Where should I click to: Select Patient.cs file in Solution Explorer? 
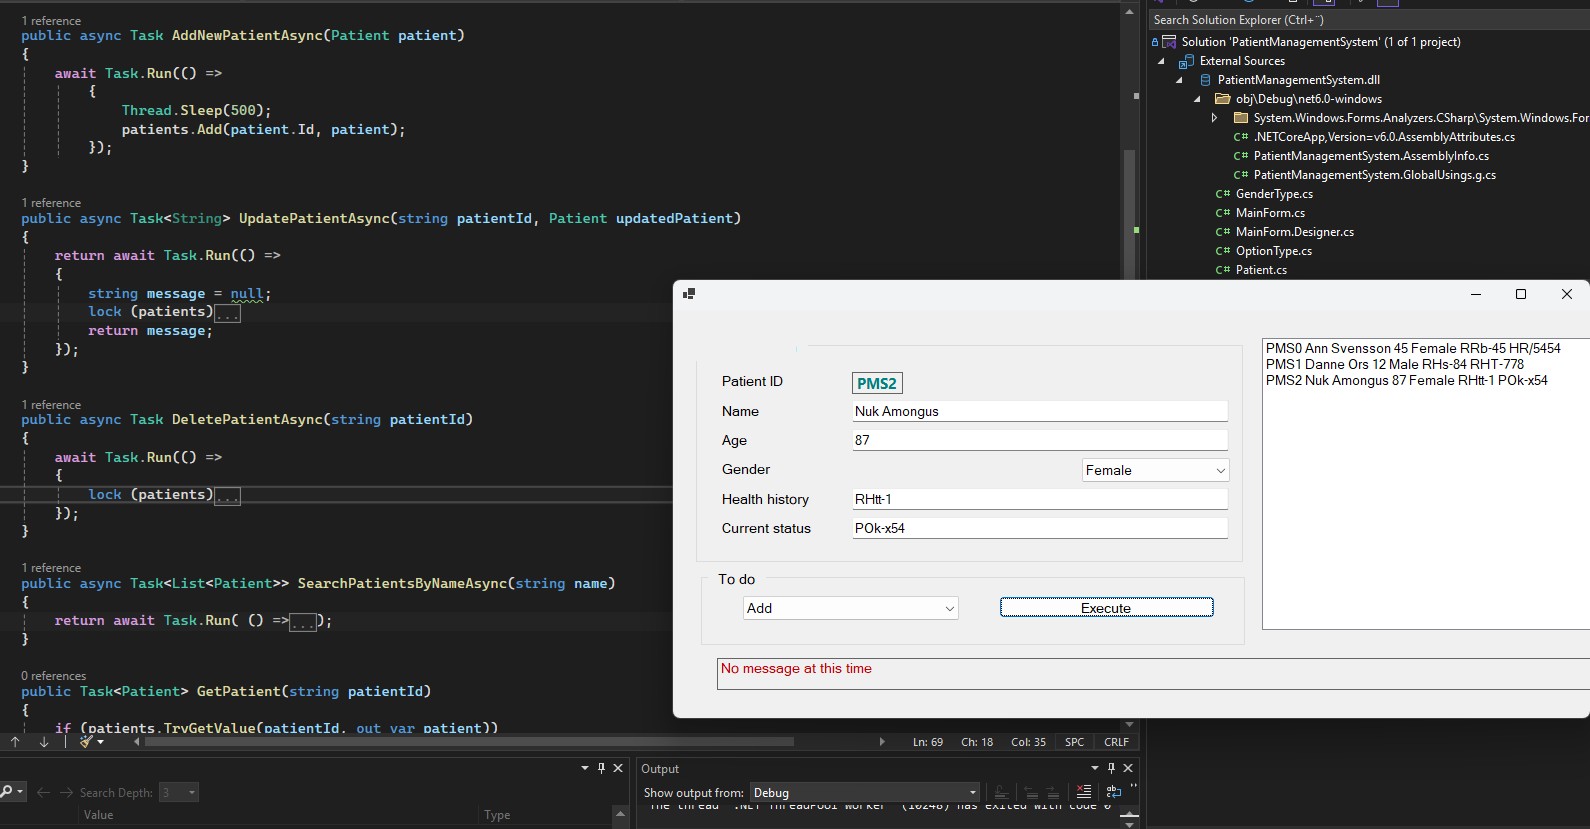tap(1261, 270)
